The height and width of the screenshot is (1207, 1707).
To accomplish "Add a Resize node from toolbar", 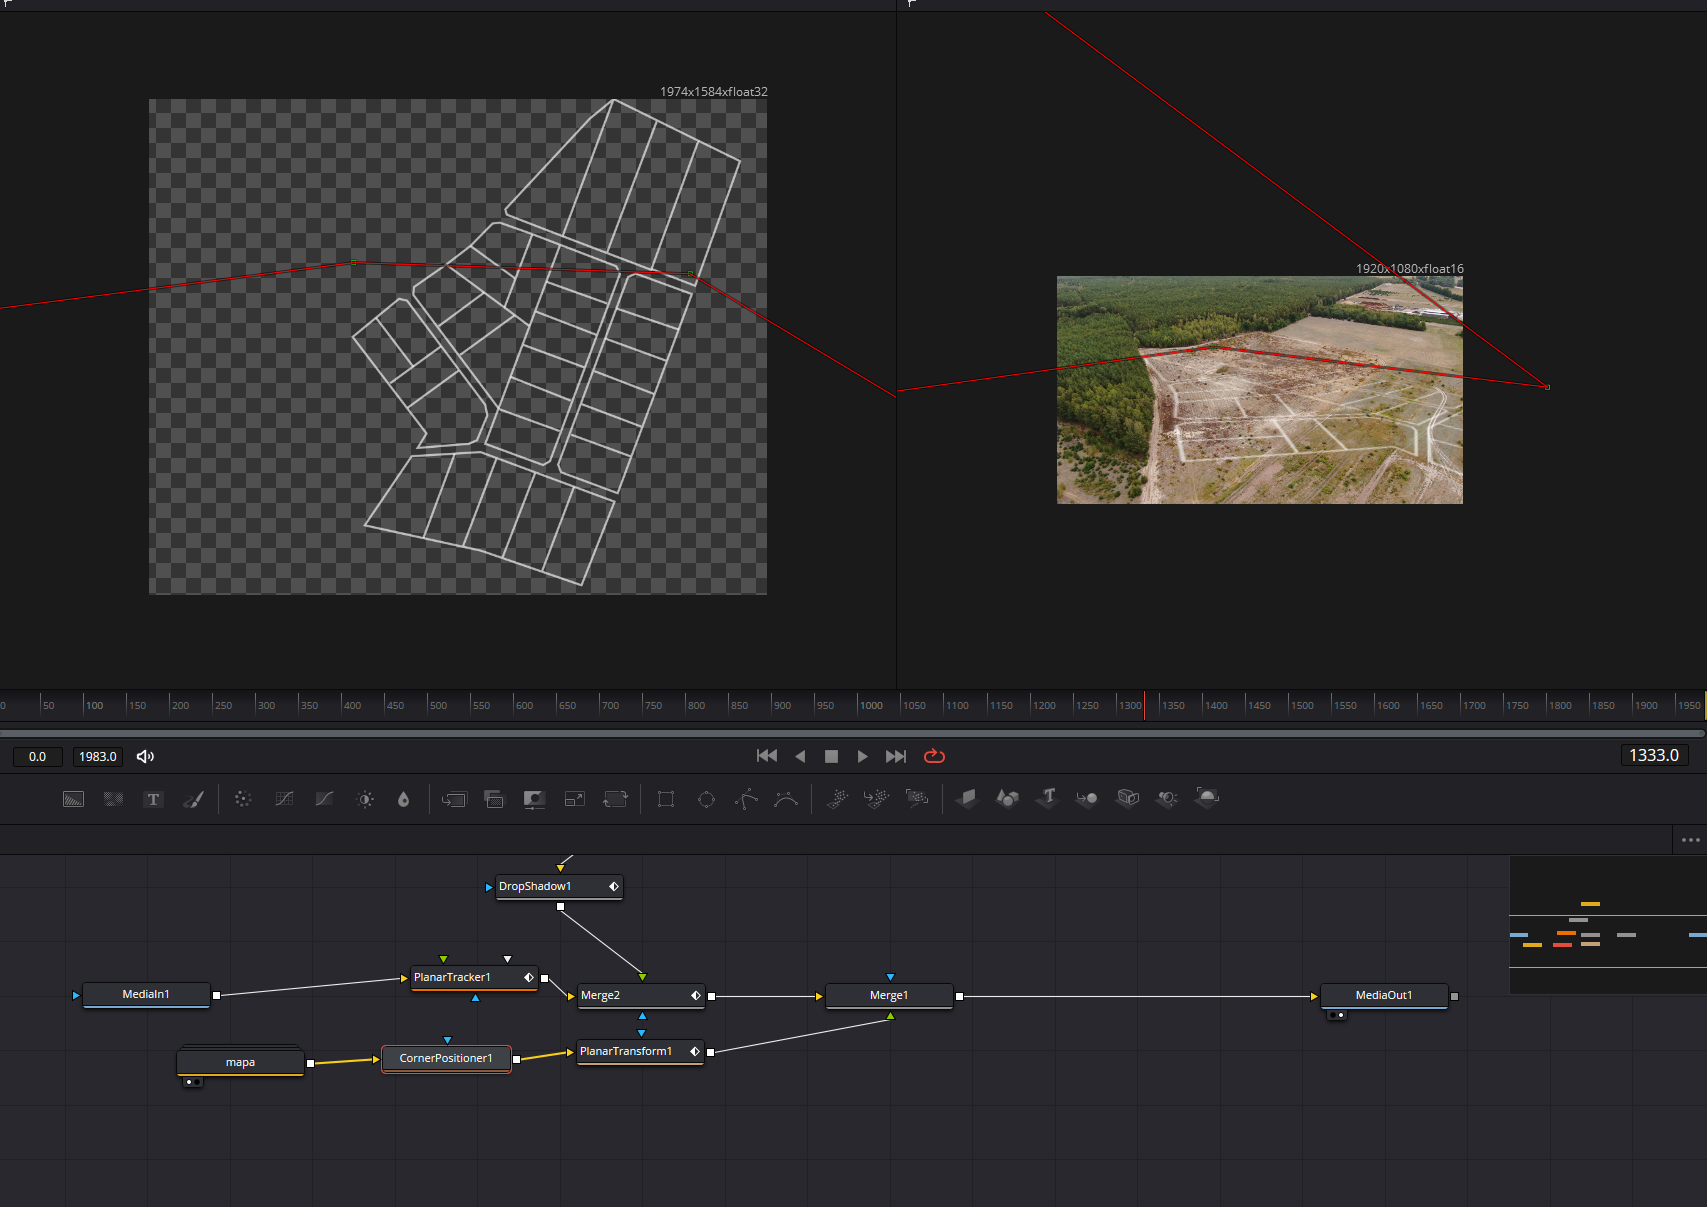I will tap(575, 799).
